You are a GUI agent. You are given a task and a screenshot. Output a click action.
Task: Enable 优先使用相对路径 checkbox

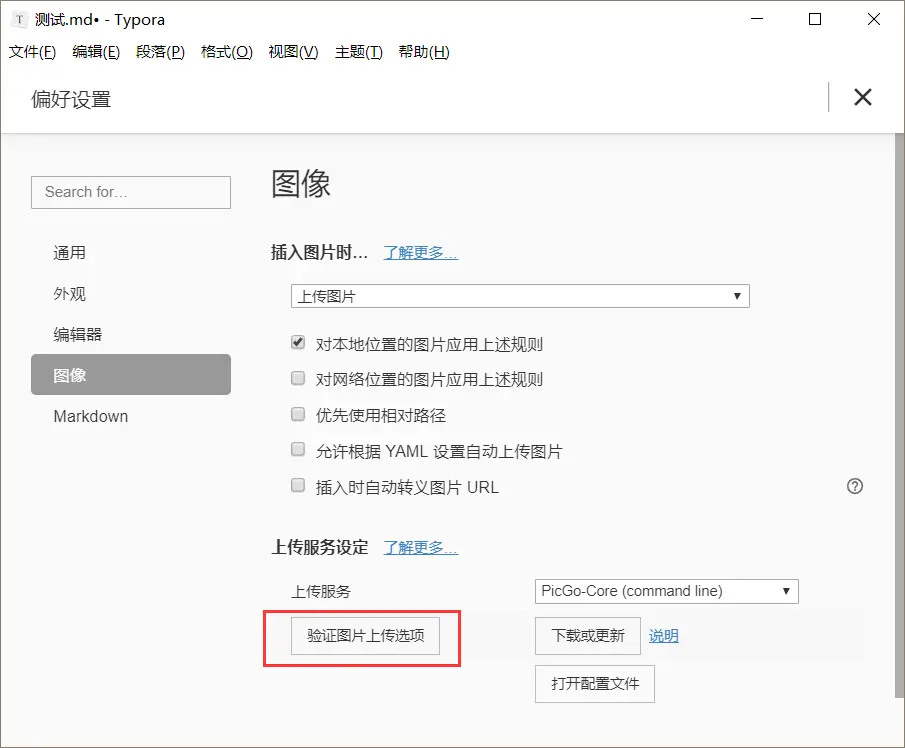298,414
